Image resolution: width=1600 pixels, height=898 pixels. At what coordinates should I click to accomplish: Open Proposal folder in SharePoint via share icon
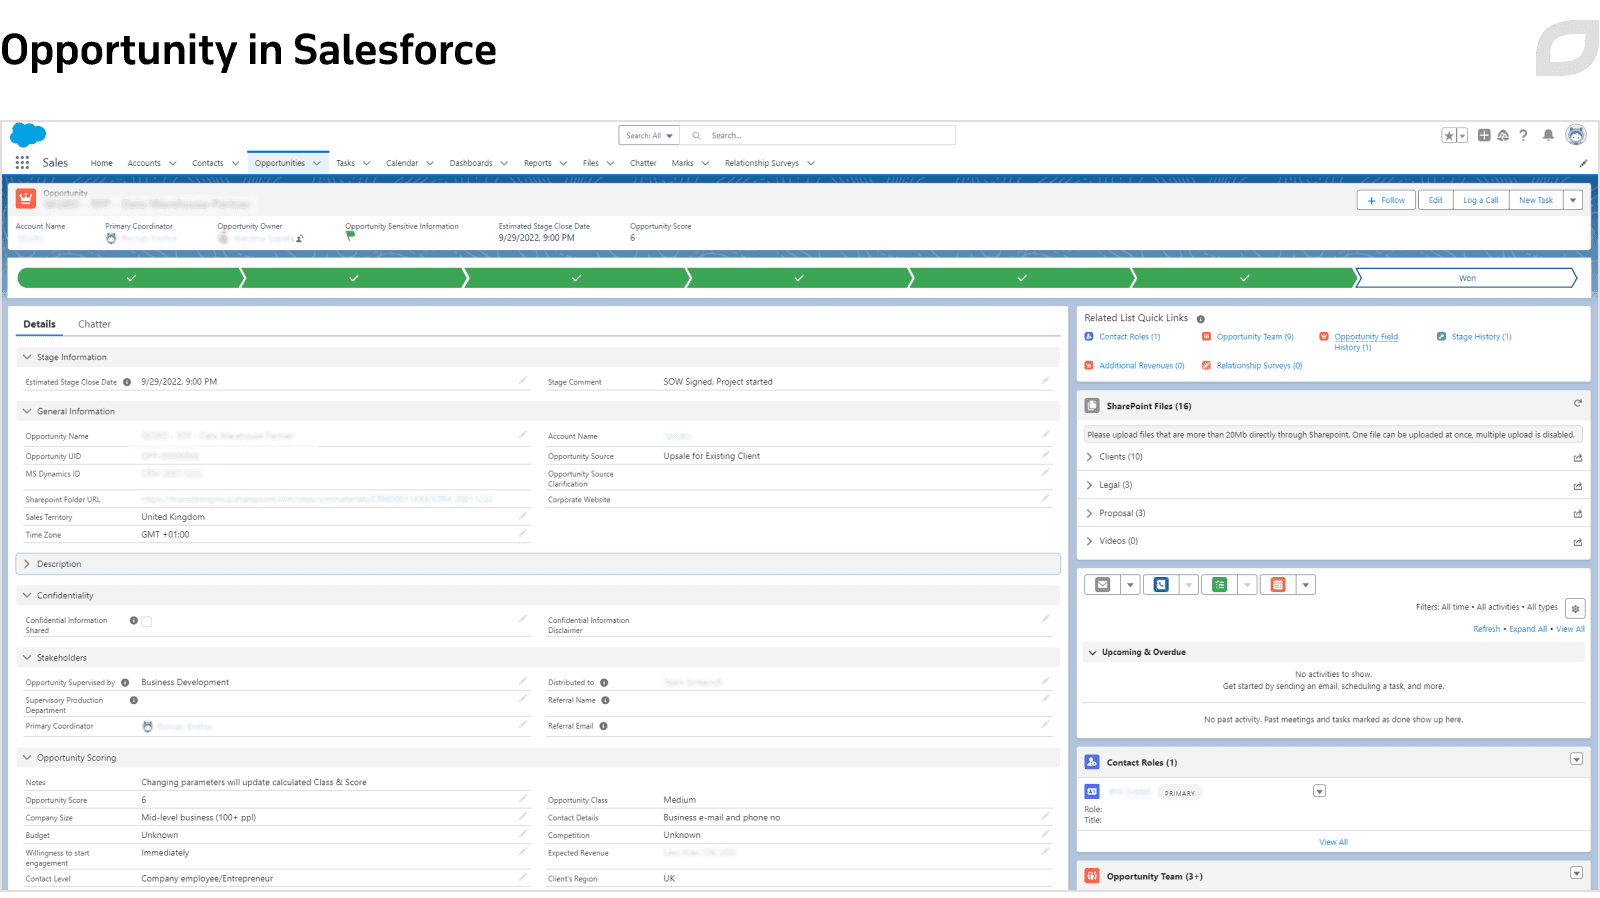1578,514
